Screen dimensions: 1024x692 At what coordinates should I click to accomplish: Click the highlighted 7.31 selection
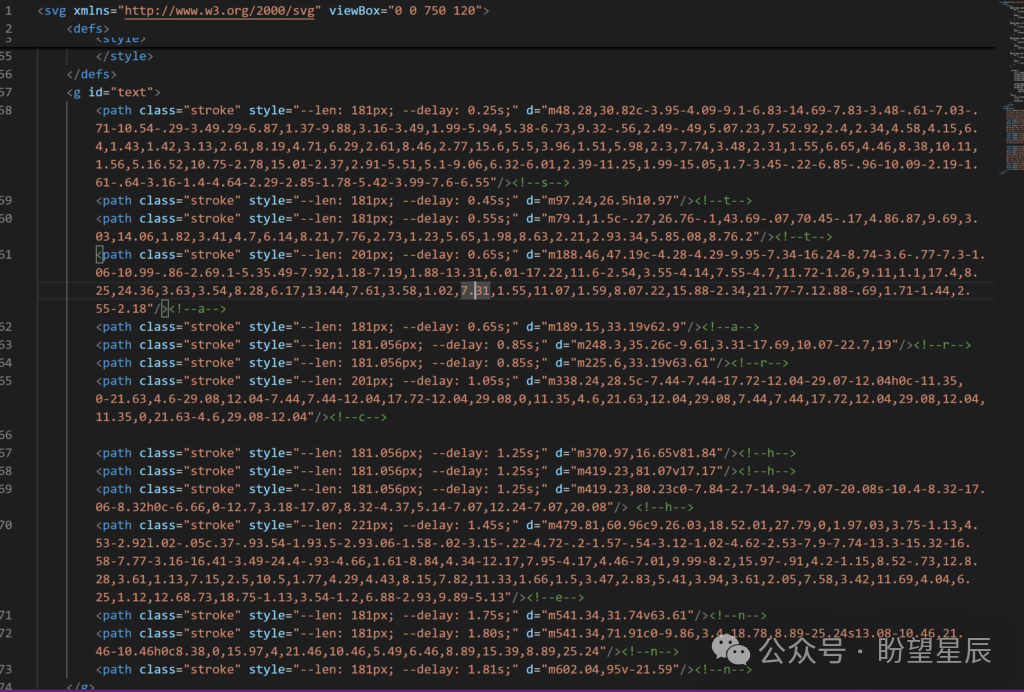(x=475, y=291)
